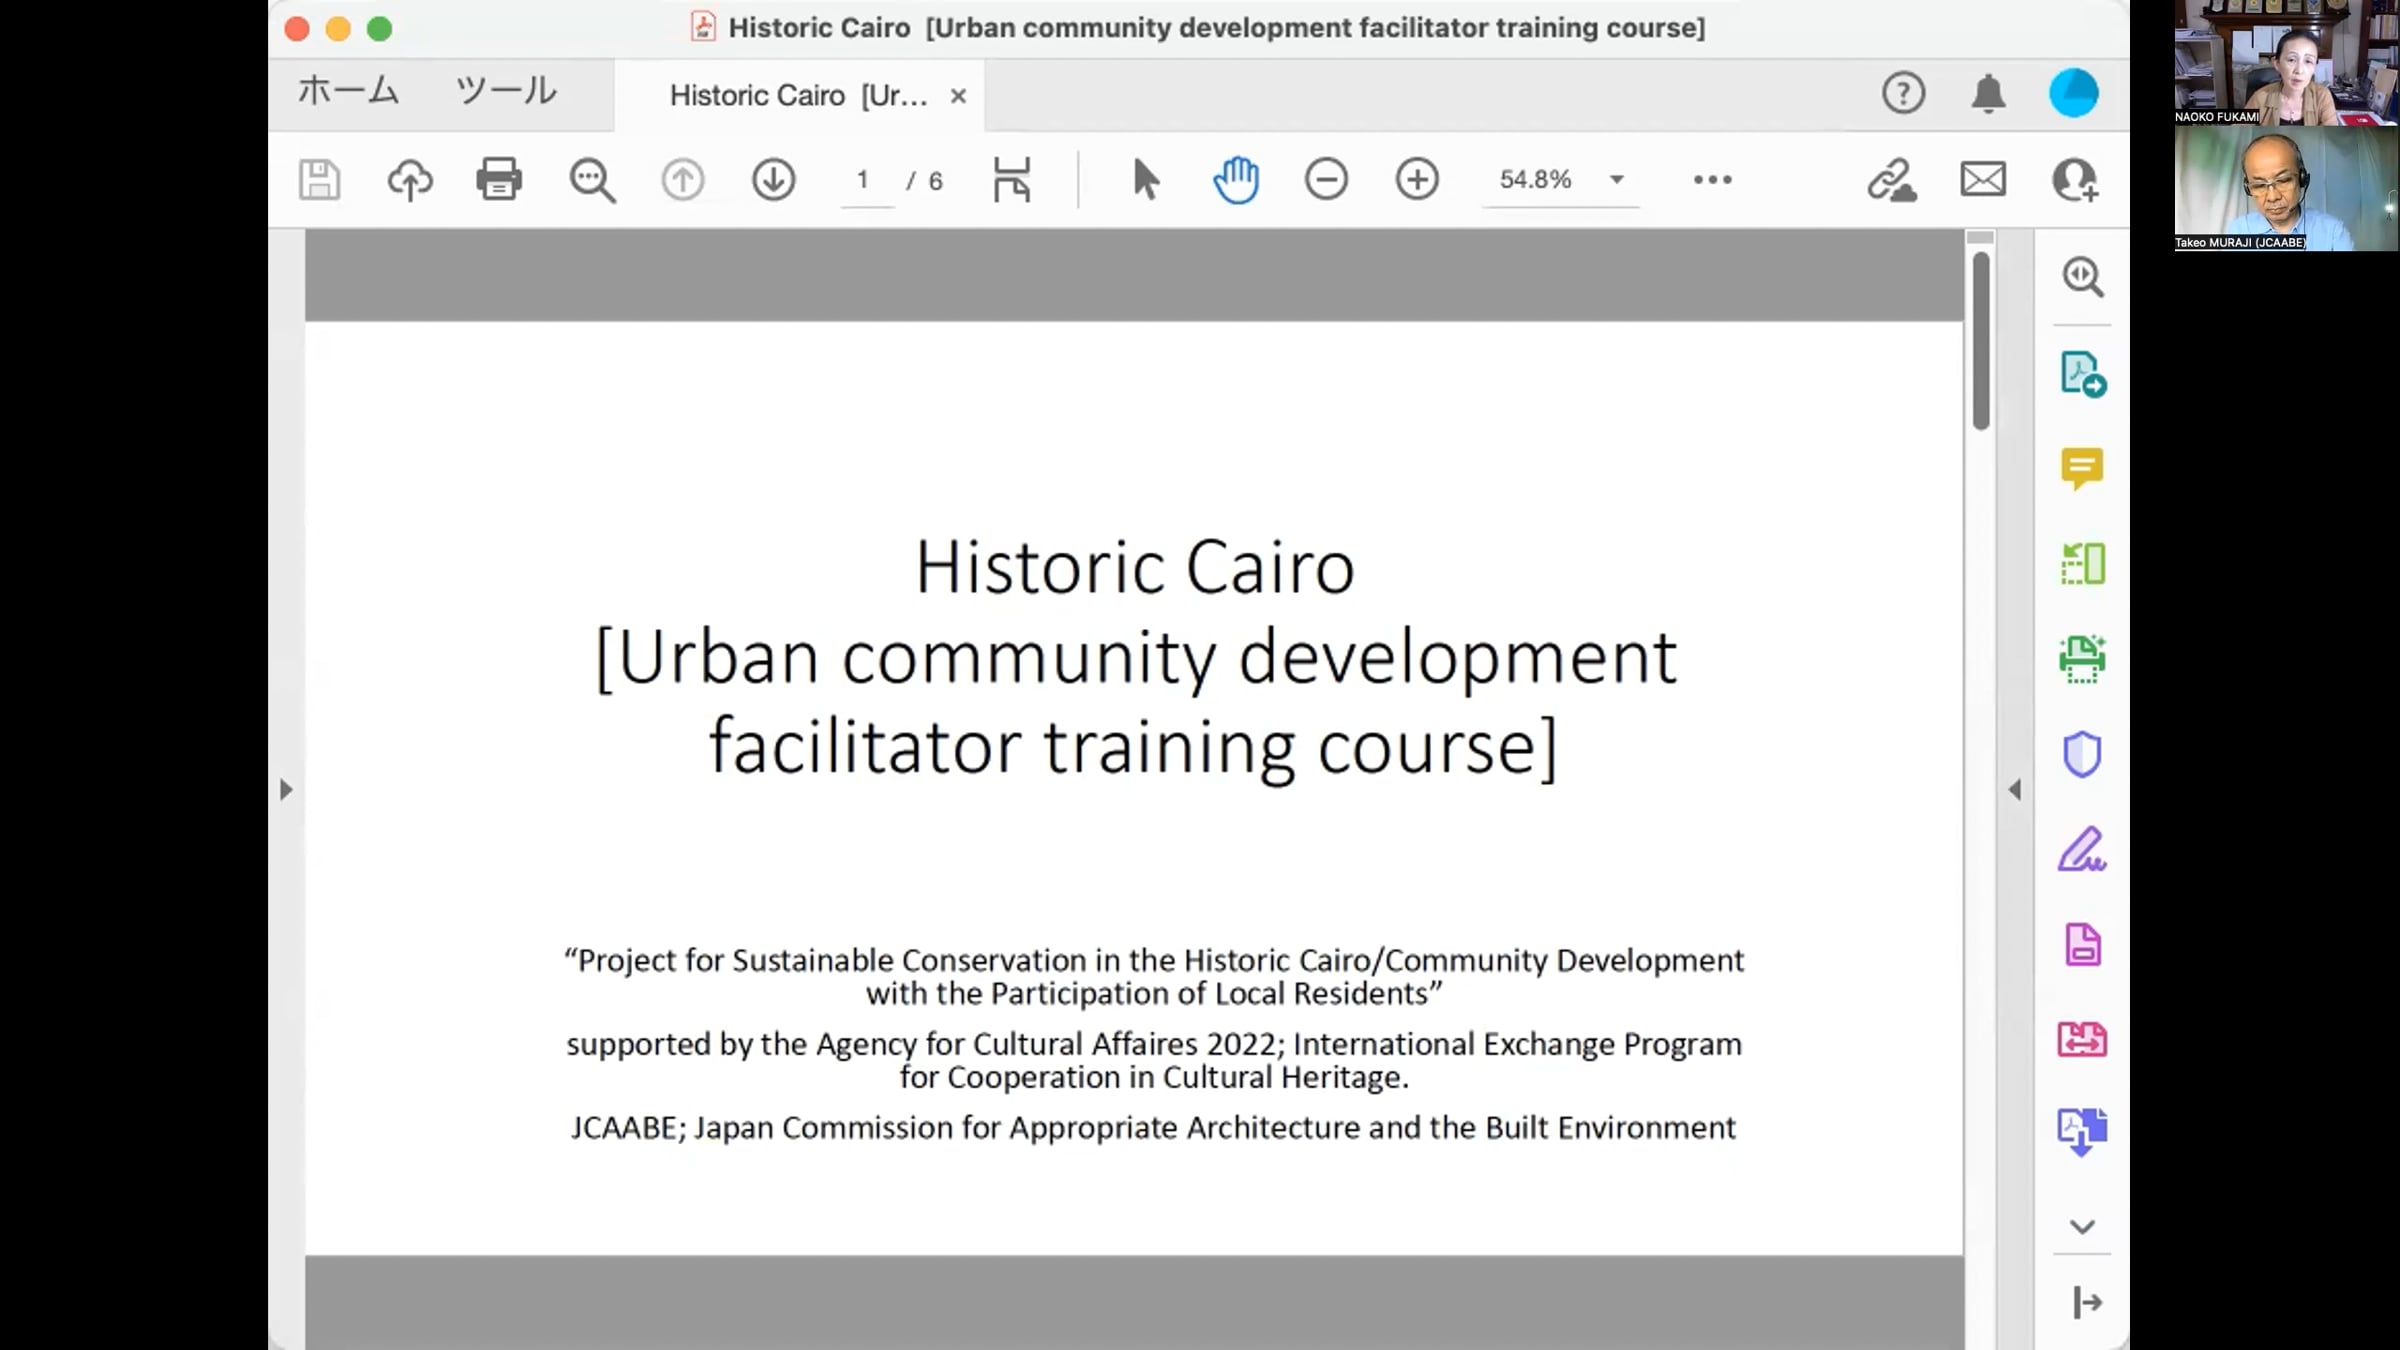Click the fit page scrolling mode icon
This screenshot has width=2400, height=1350.
(x=1011, y=180)
